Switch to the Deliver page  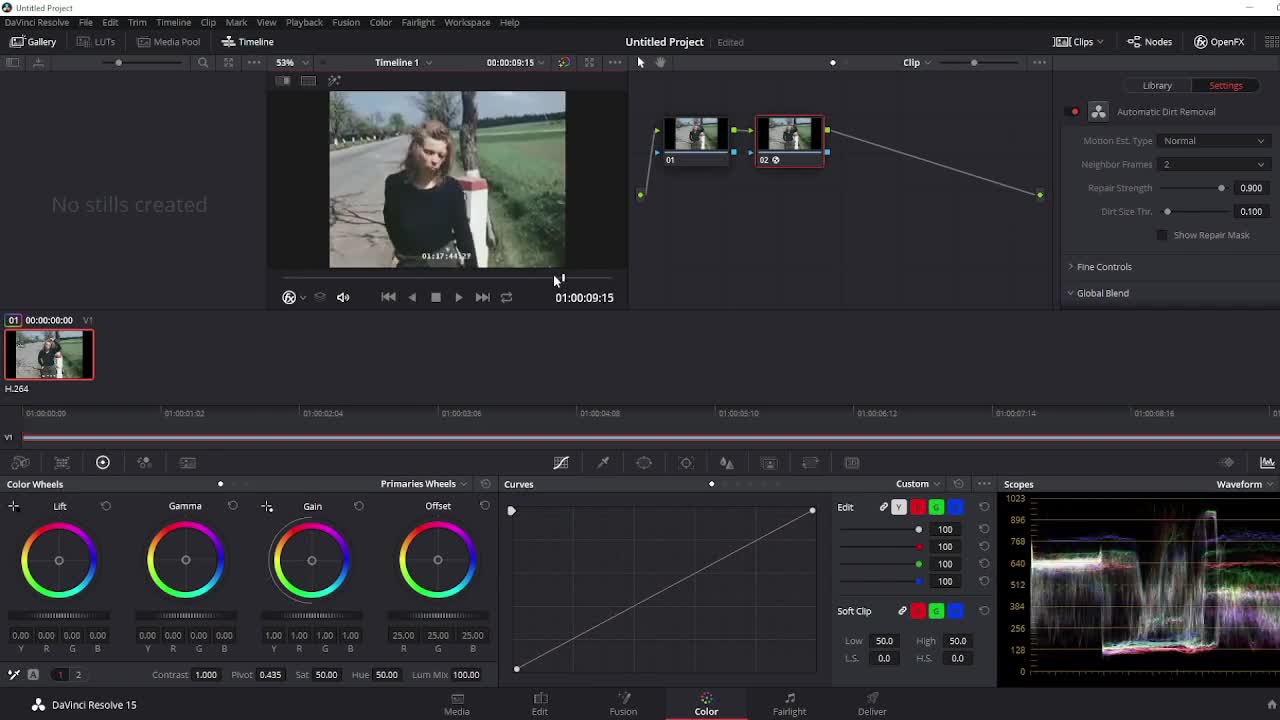tap(872, 704)
